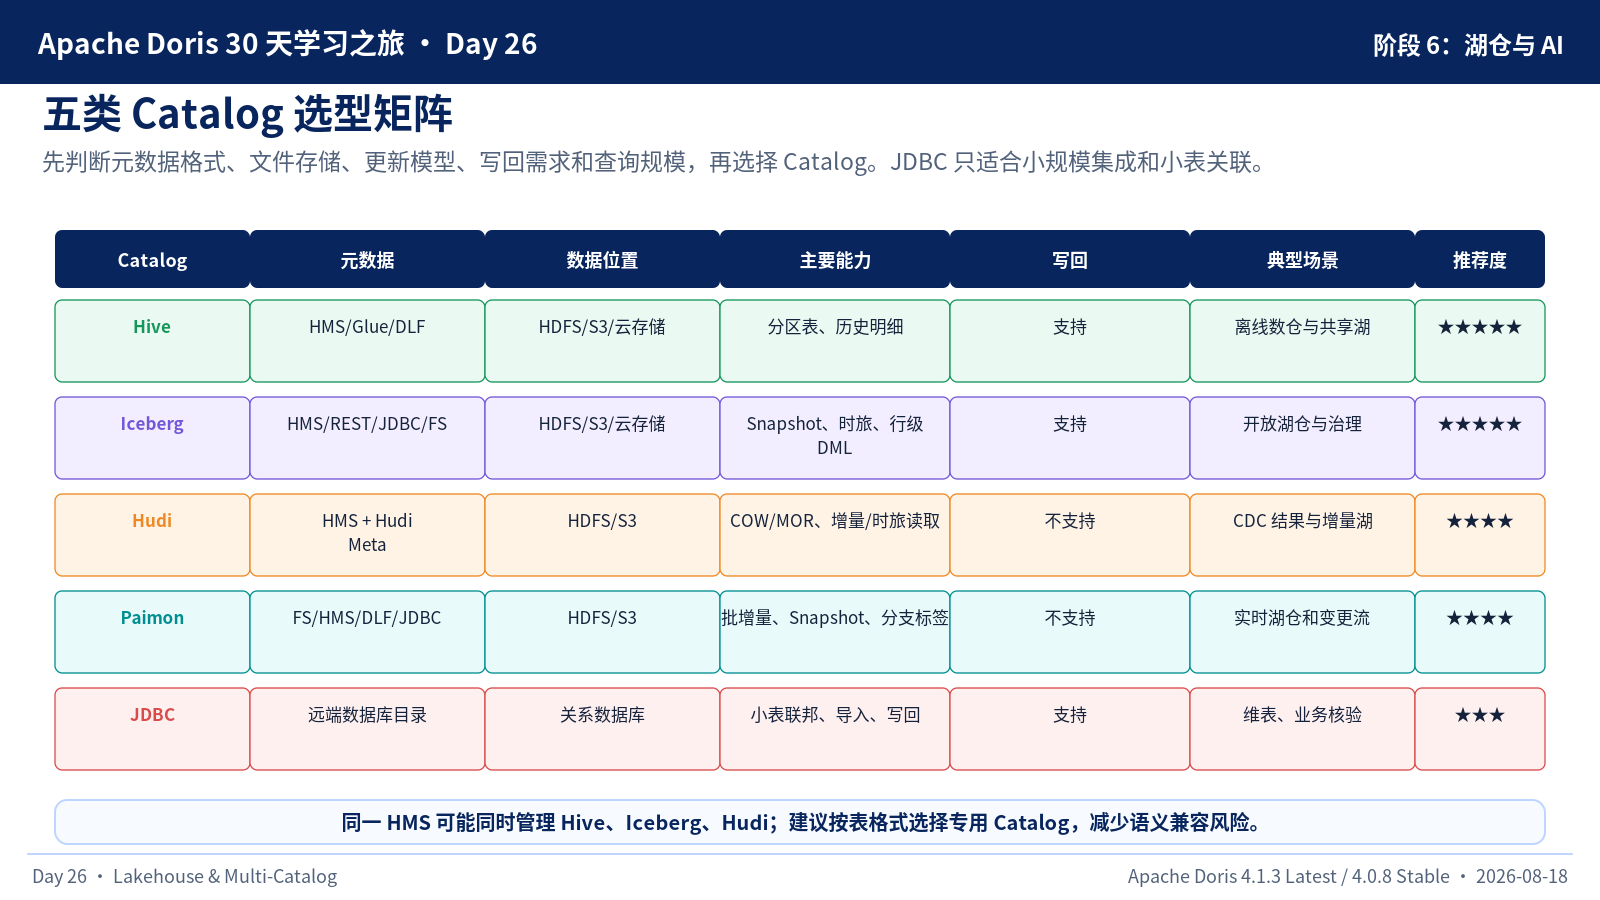Click the Day 26 Lakehouse & Multi-Catalog footer
The width and height of the screenshot is (1600, 900).
point(185,876)
